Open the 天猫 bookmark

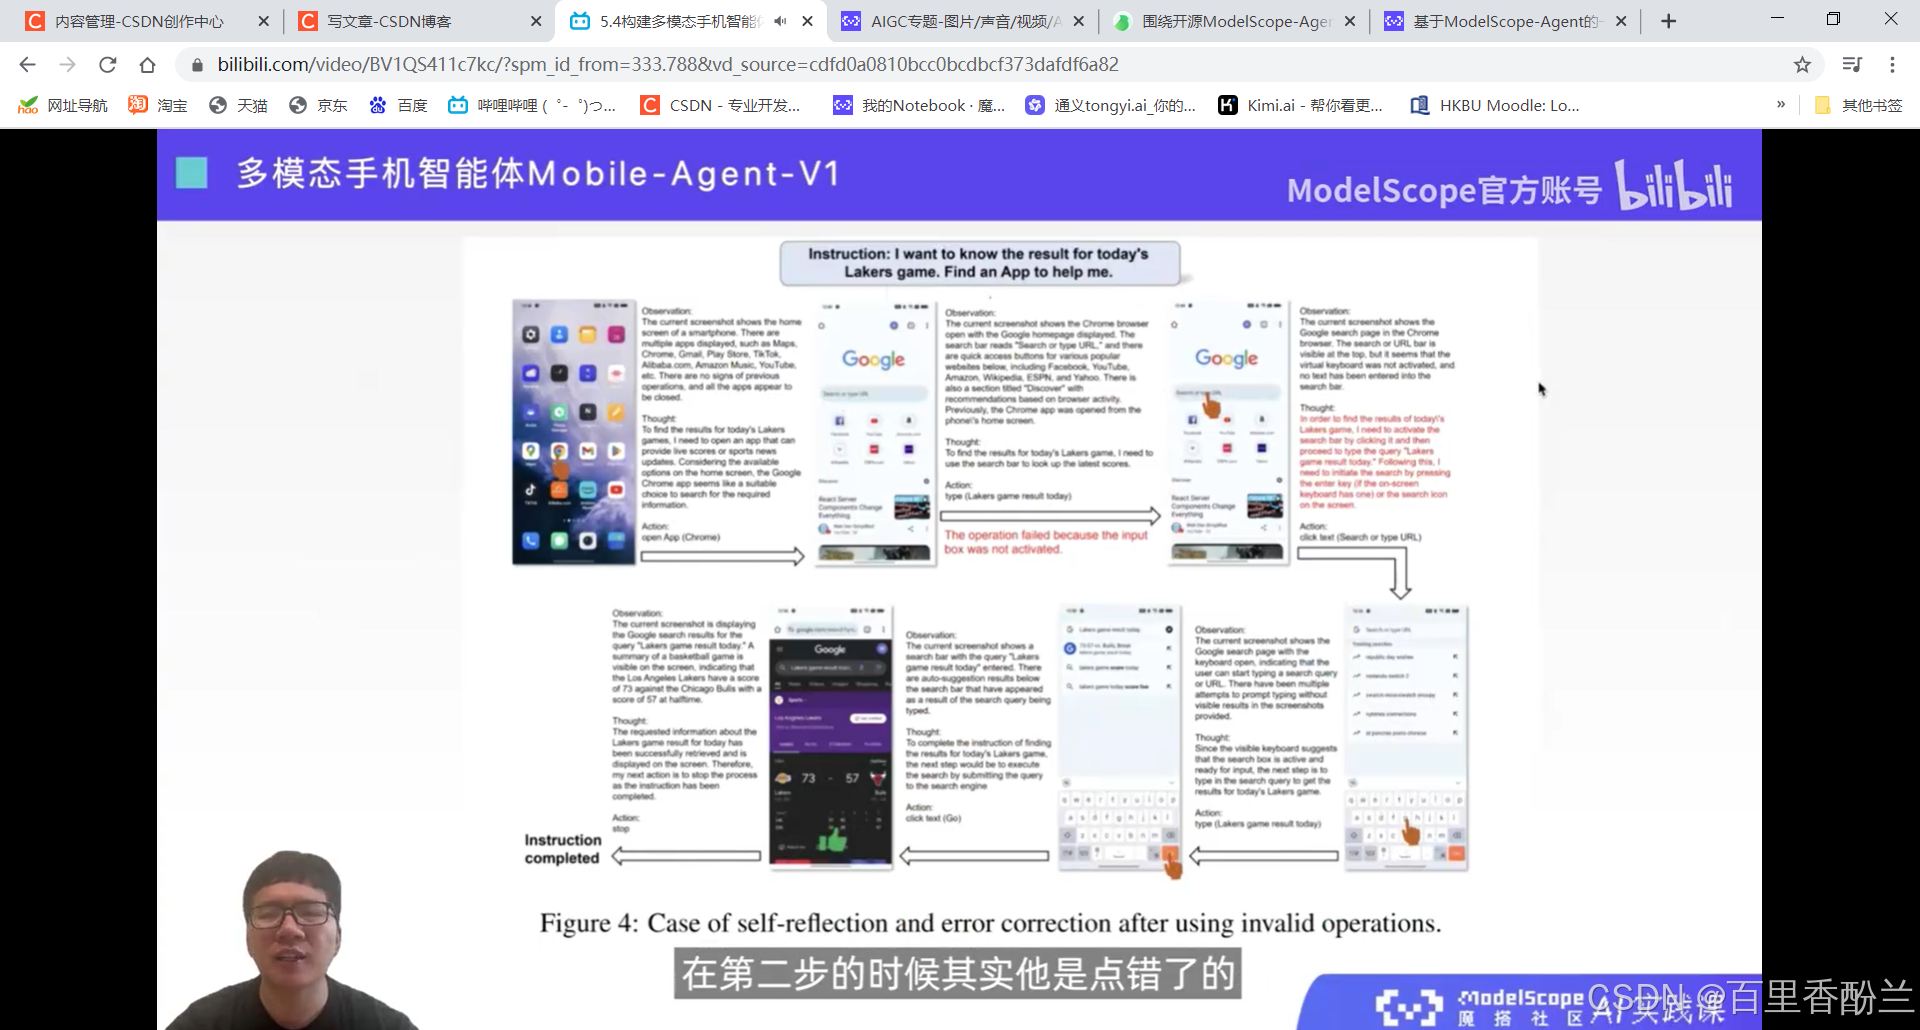[238, 105]
